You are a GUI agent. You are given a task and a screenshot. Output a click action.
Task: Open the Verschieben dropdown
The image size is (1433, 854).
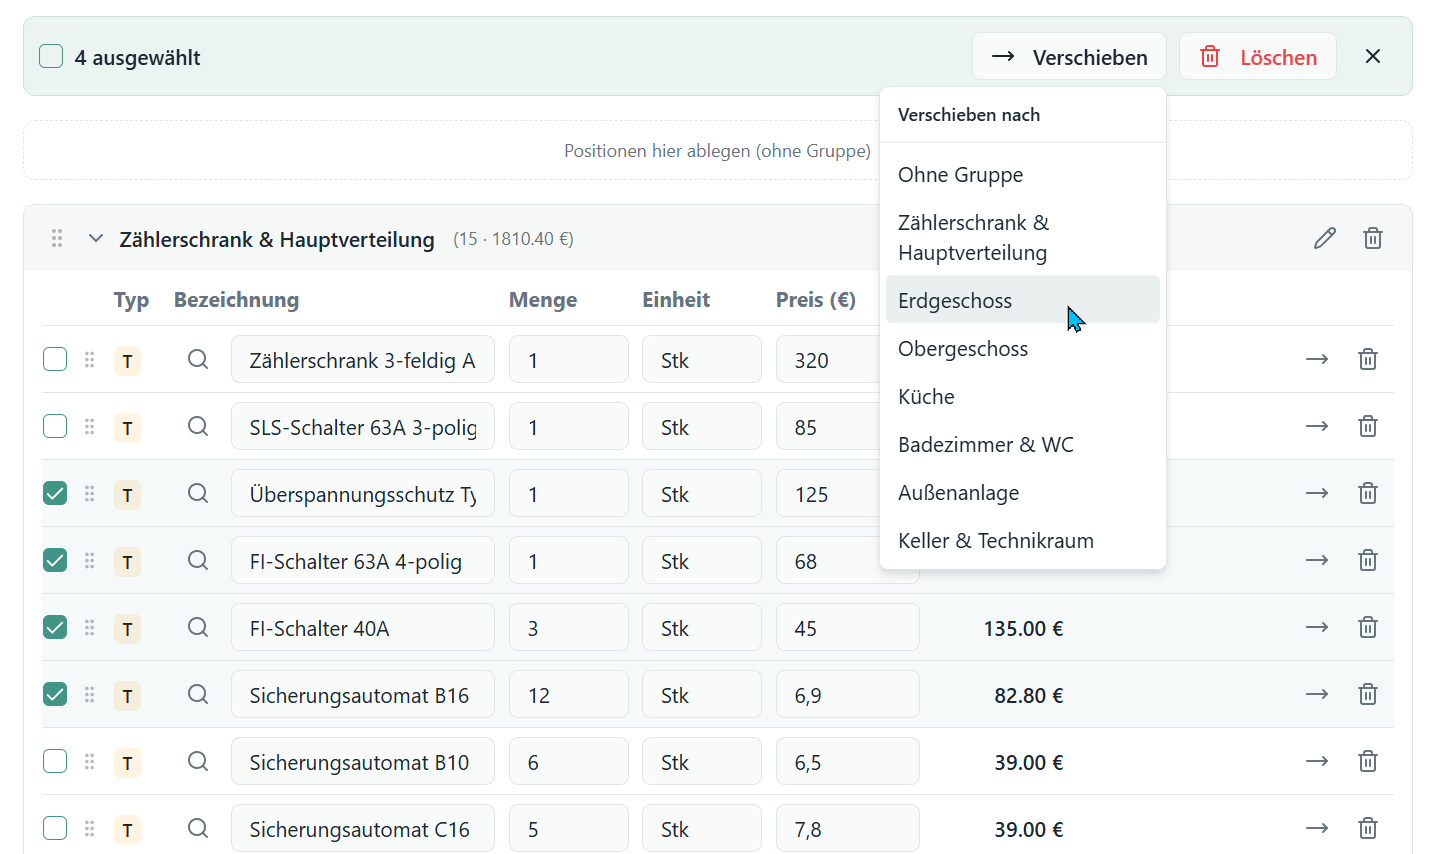[1069, 56]
